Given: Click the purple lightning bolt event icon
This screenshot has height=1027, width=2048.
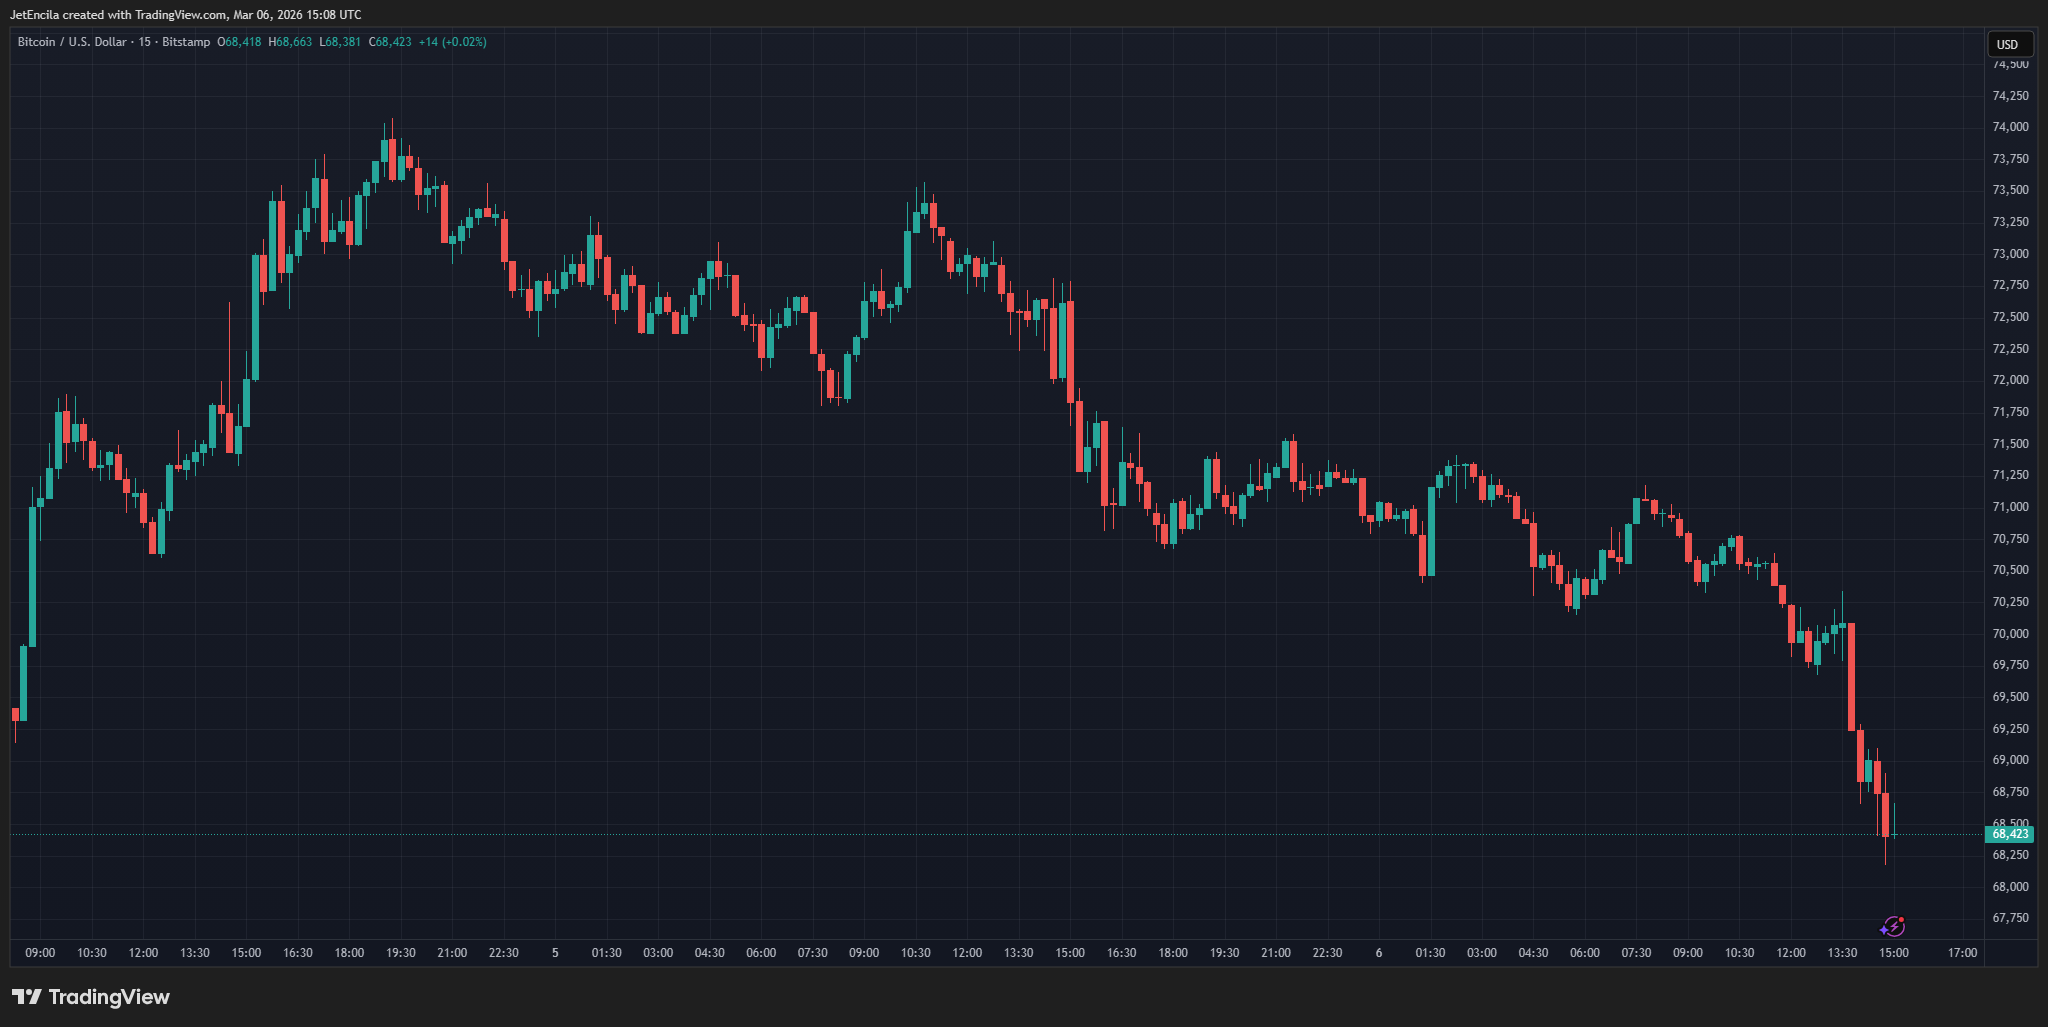Looking at the screenshot, I should tap(1893, 926).
